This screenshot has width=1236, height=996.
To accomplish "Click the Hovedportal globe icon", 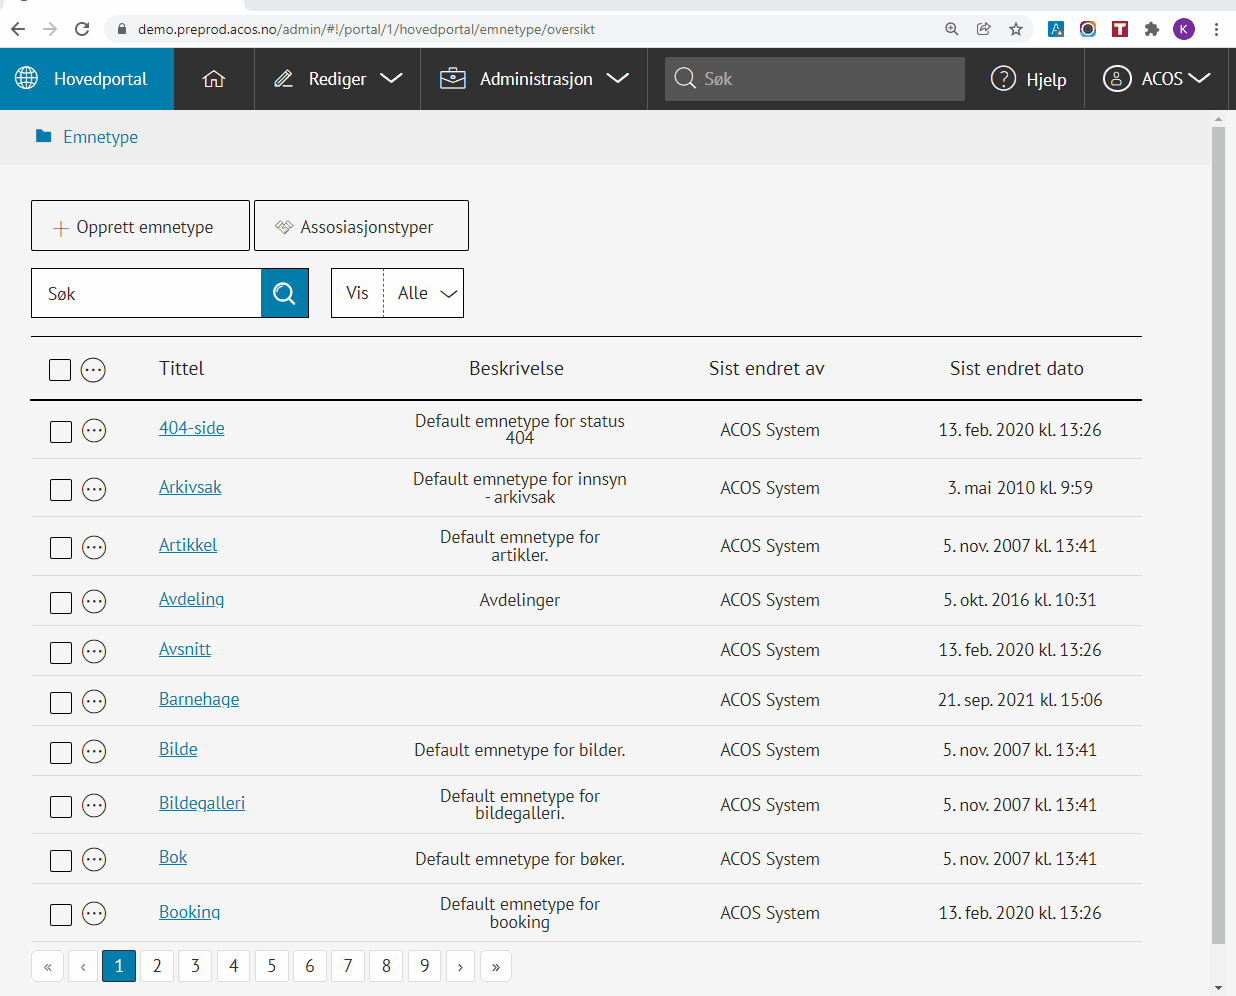I will point(27,79).
